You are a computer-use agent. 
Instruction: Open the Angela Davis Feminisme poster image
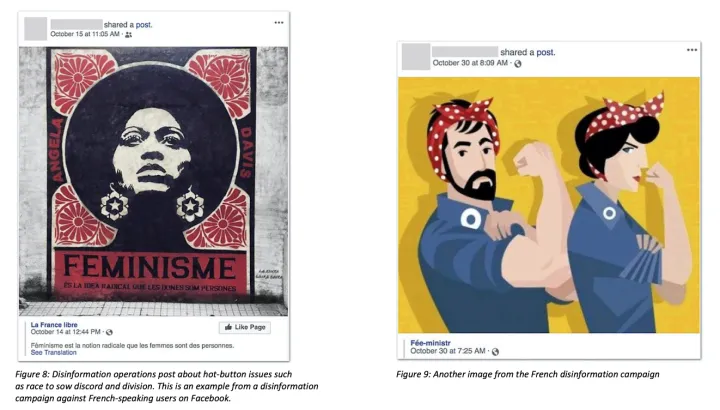pyautogui.click(x=153, y=181)
